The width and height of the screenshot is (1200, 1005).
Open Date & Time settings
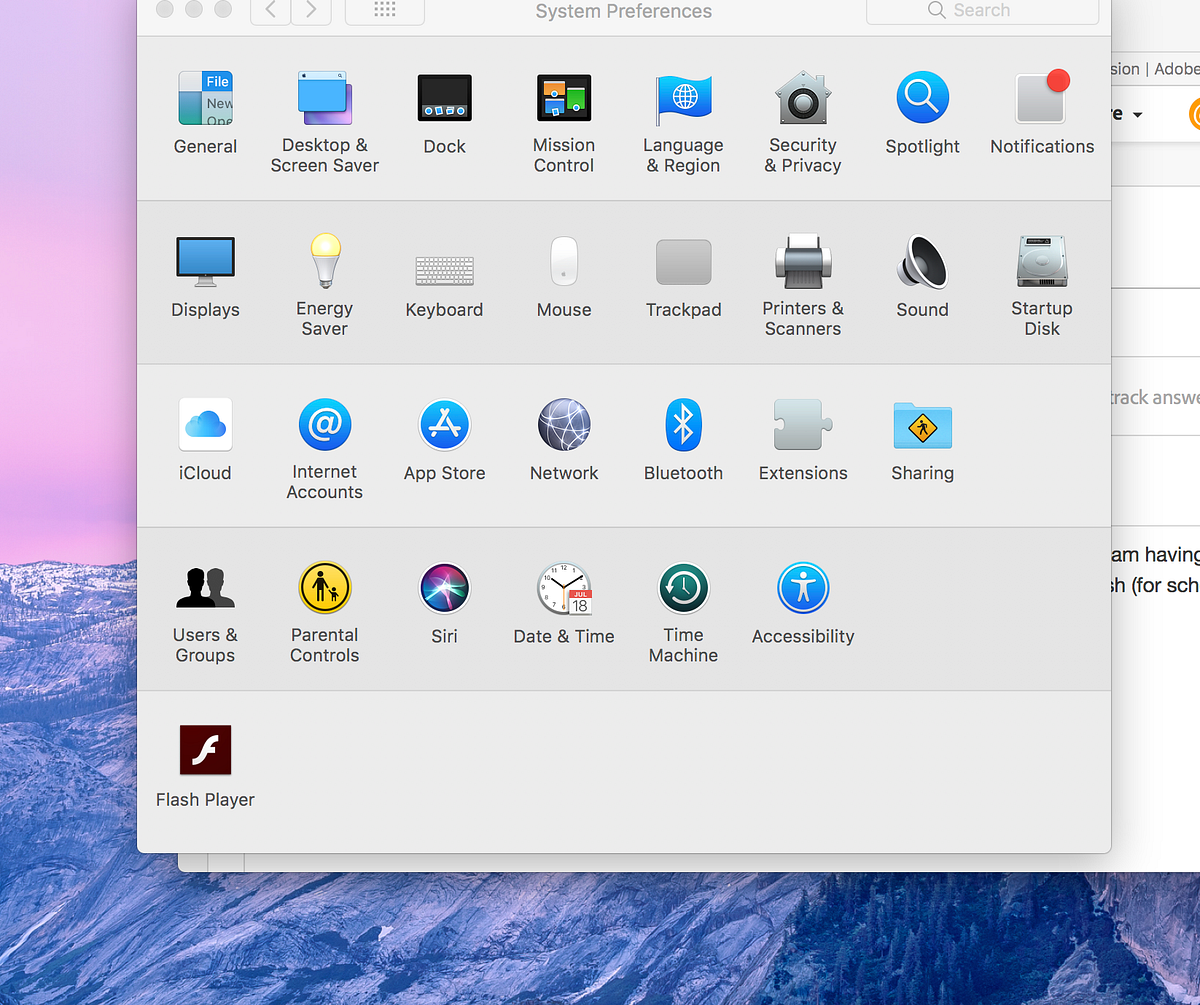coord(563,588)
